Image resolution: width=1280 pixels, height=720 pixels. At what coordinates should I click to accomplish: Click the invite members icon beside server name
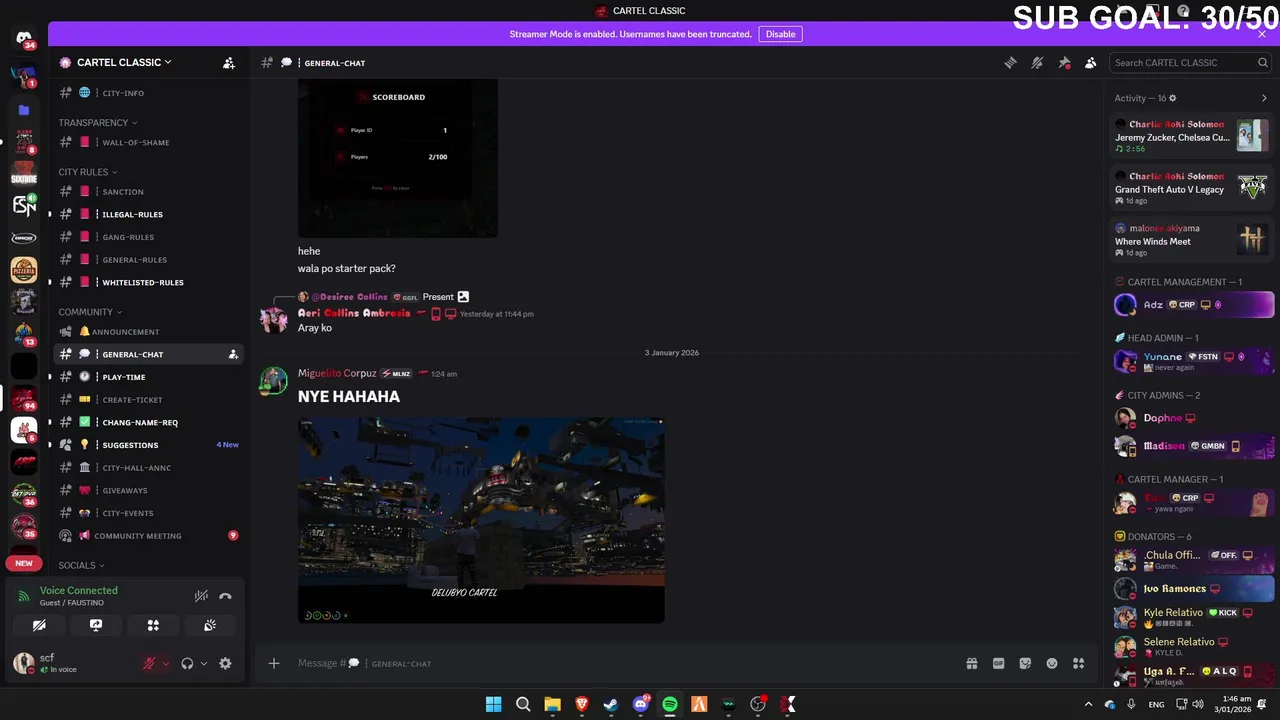229,62
